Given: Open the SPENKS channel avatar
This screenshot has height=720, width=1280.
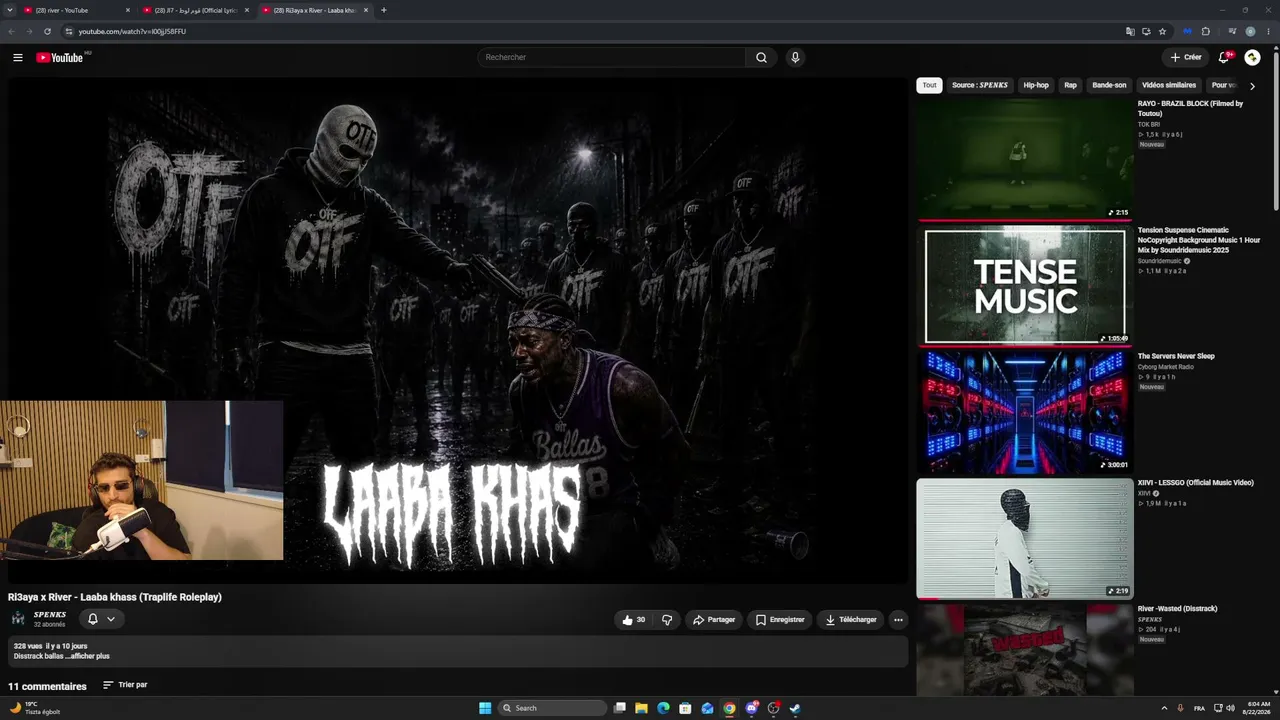Looking at the screenshot, I should (18, 619).
